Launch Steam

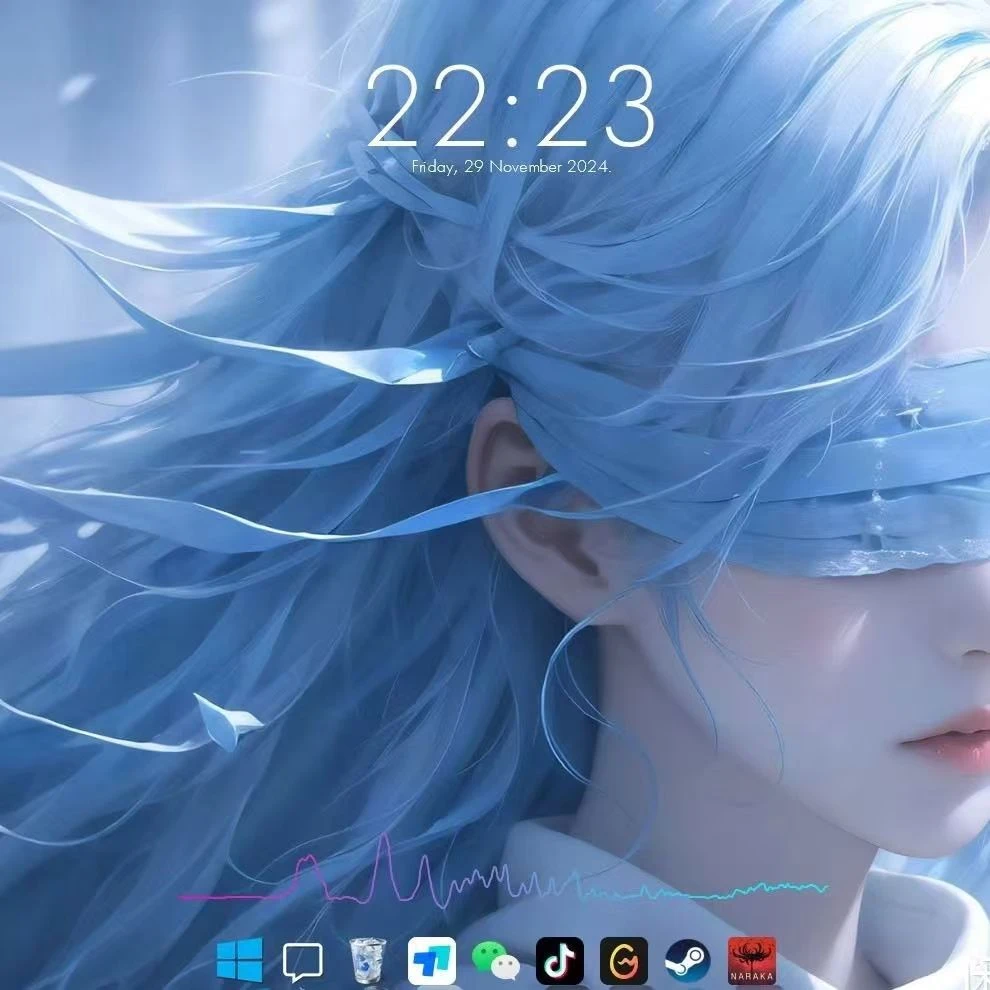tap(686, 962)
